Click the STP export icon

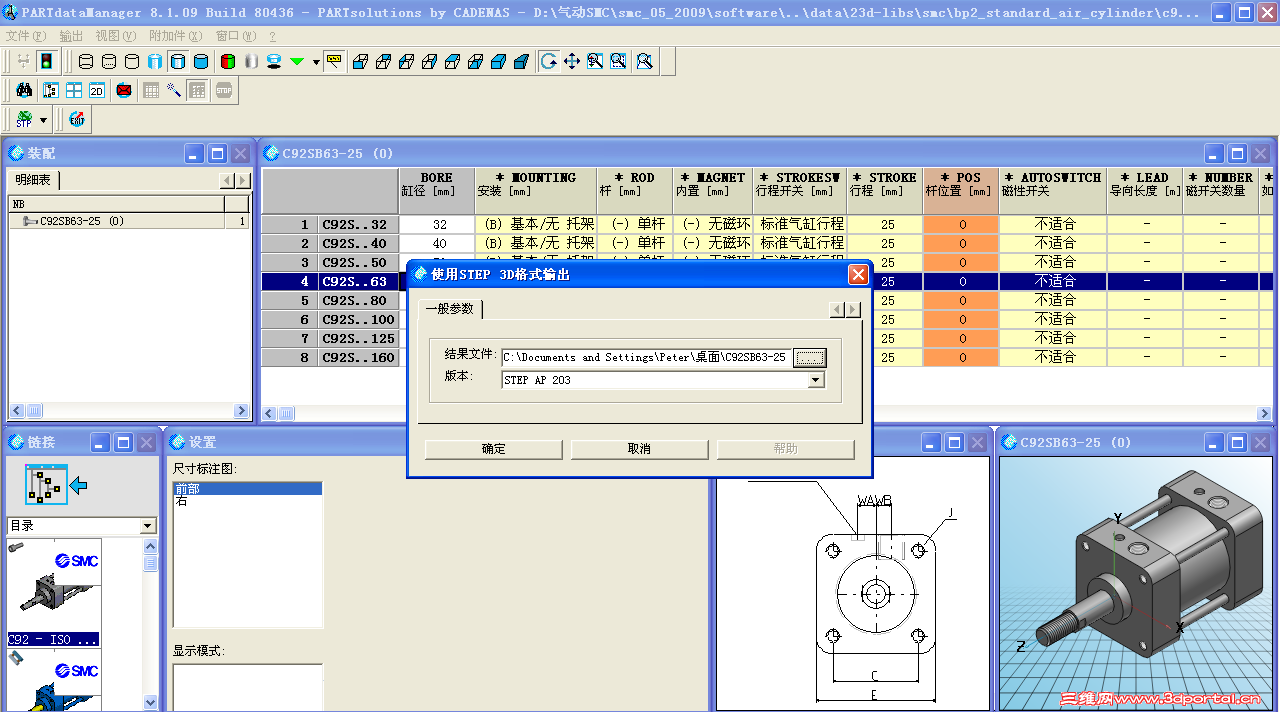(24, 120)
